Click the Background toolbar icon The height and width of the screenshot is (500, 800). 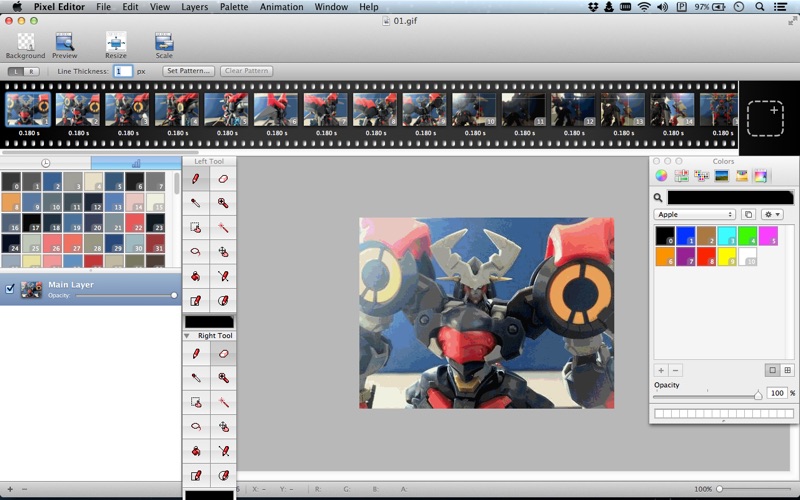coord(25,42)
